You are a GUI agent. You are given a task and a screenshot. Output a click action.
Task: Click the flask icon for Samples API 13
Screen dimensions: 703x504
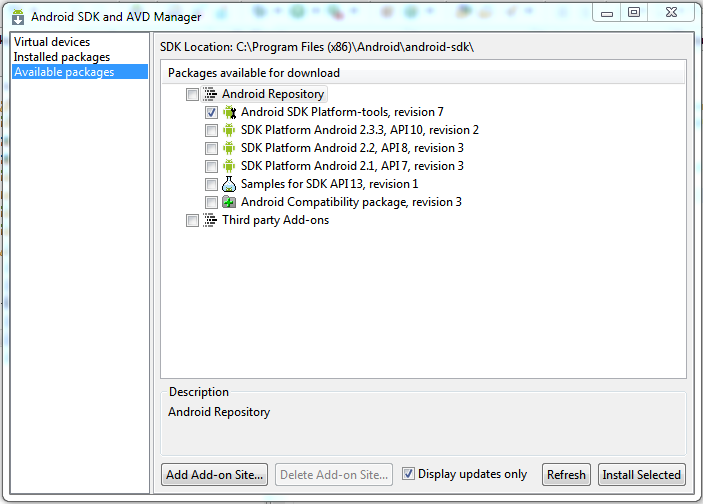229,184
